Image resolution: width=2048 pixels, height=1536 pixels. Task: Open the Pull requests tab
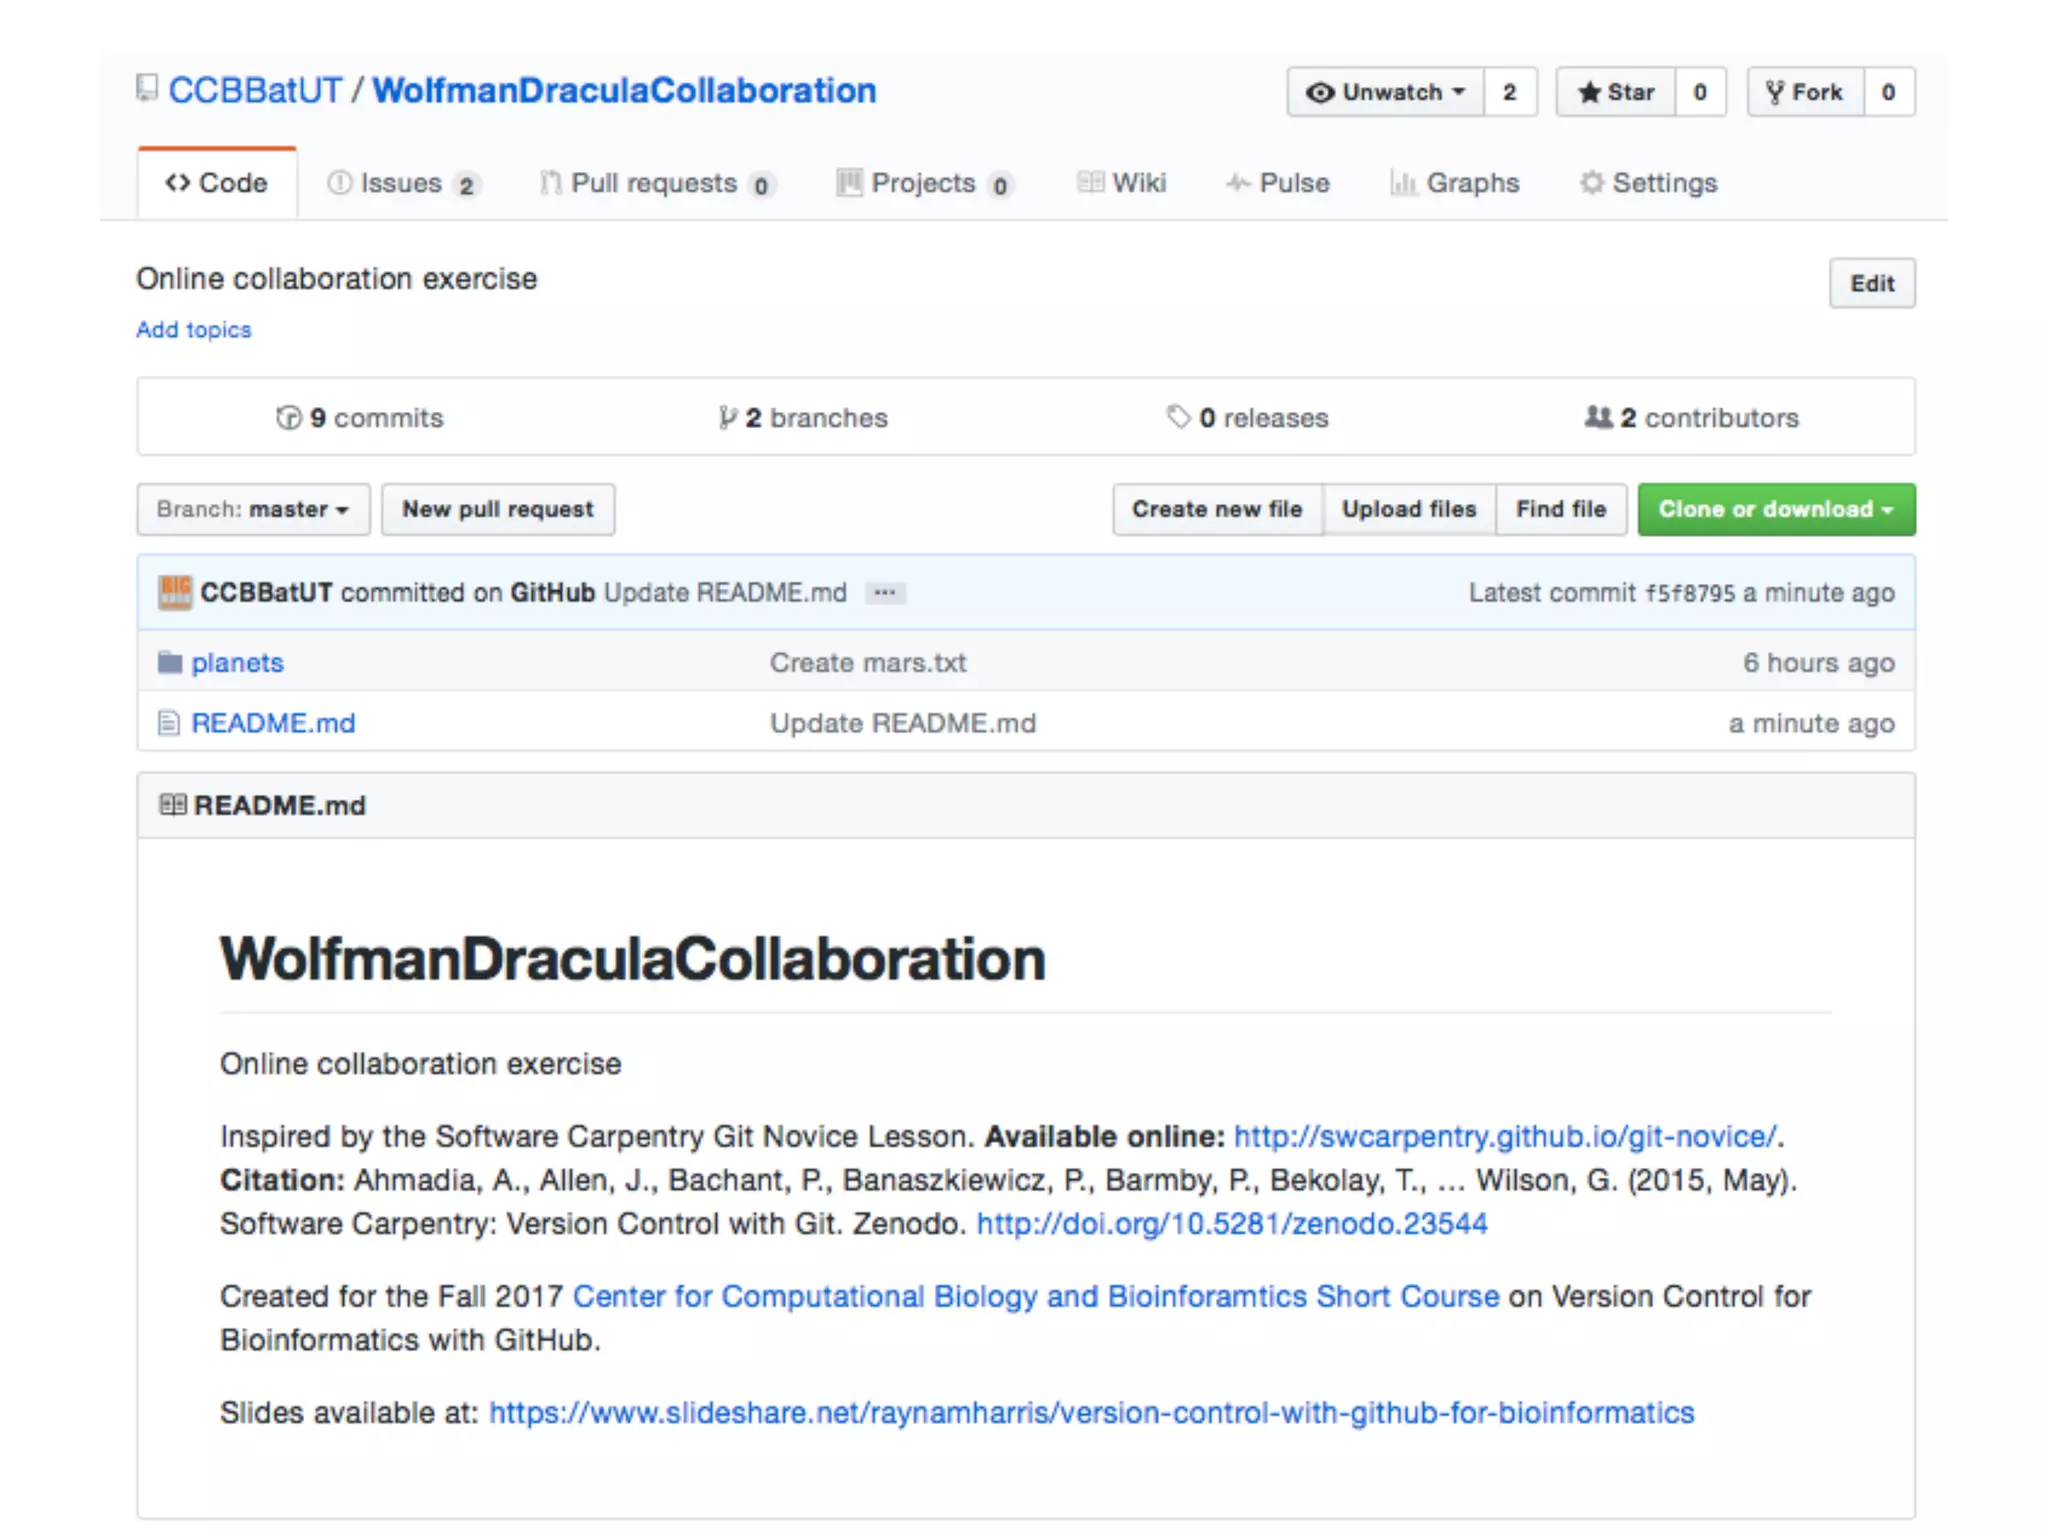657,183
